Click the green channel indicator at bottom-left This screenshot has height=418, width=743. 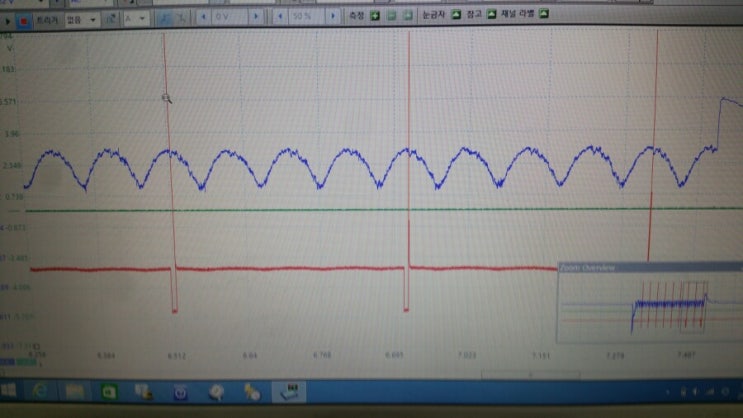point(27,362)
